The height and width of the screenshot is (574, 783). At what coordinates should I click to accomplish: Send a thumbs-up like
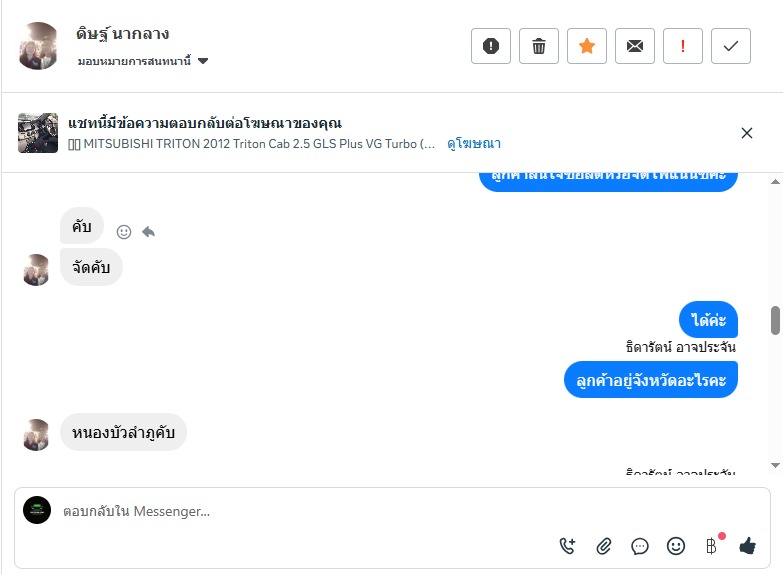point(747,546)
